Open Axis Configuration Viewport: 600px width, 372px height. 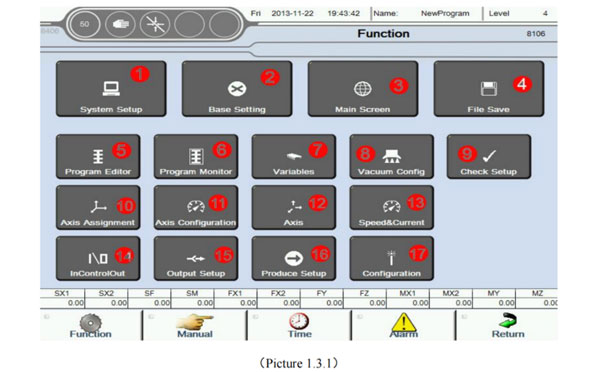pos(196,207)
